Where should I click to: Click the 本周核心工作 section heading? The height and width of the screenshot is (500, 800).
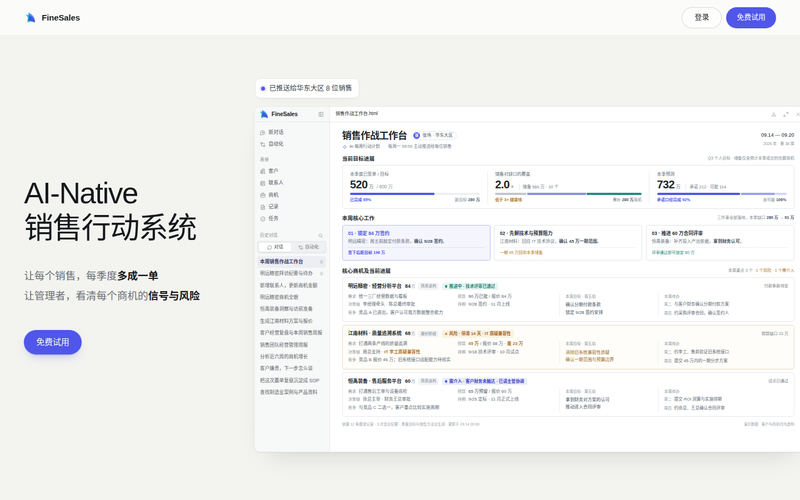click(x=358, y=218)
